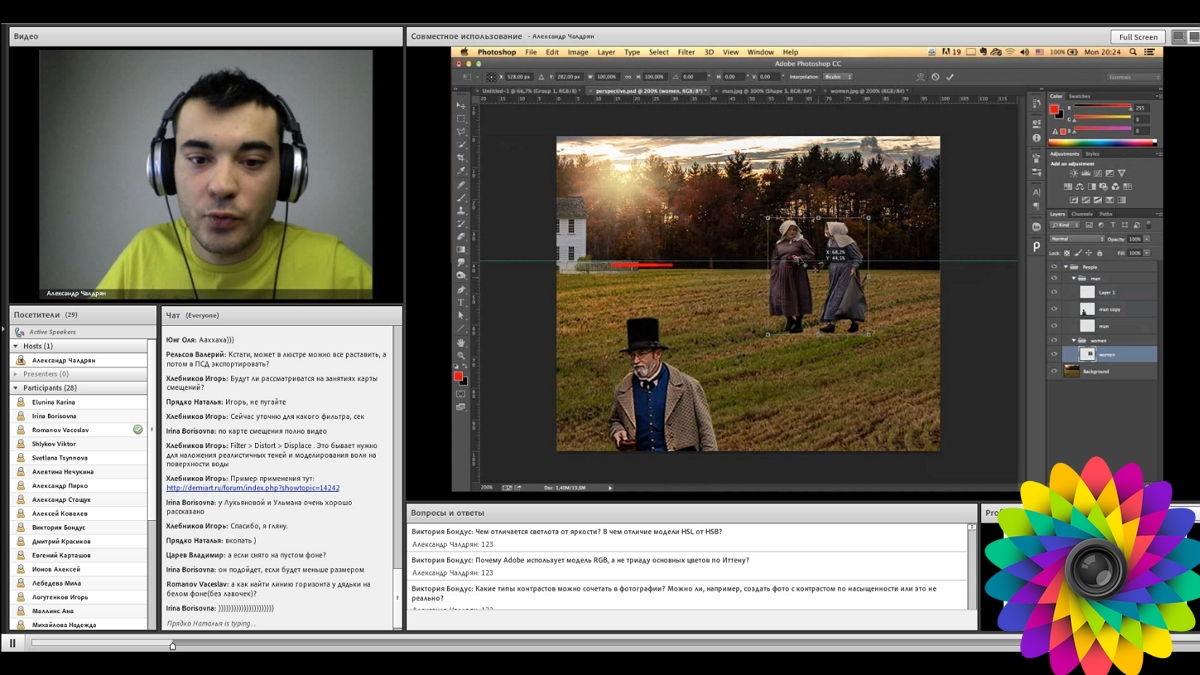1200x675 pixels.
Task: Select the Zoom magnifier tool
Action: (x=461, y=355)
